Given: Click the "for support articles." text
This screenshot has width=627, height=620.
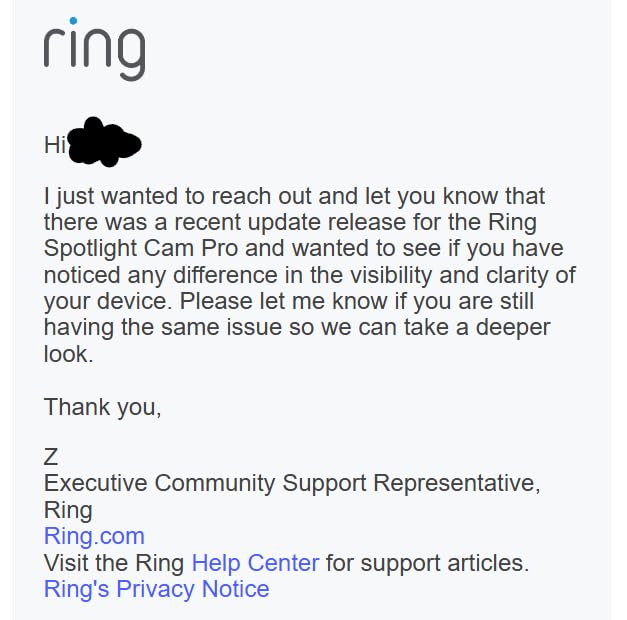Looking at the screenshot, I should tap(427, 563).
